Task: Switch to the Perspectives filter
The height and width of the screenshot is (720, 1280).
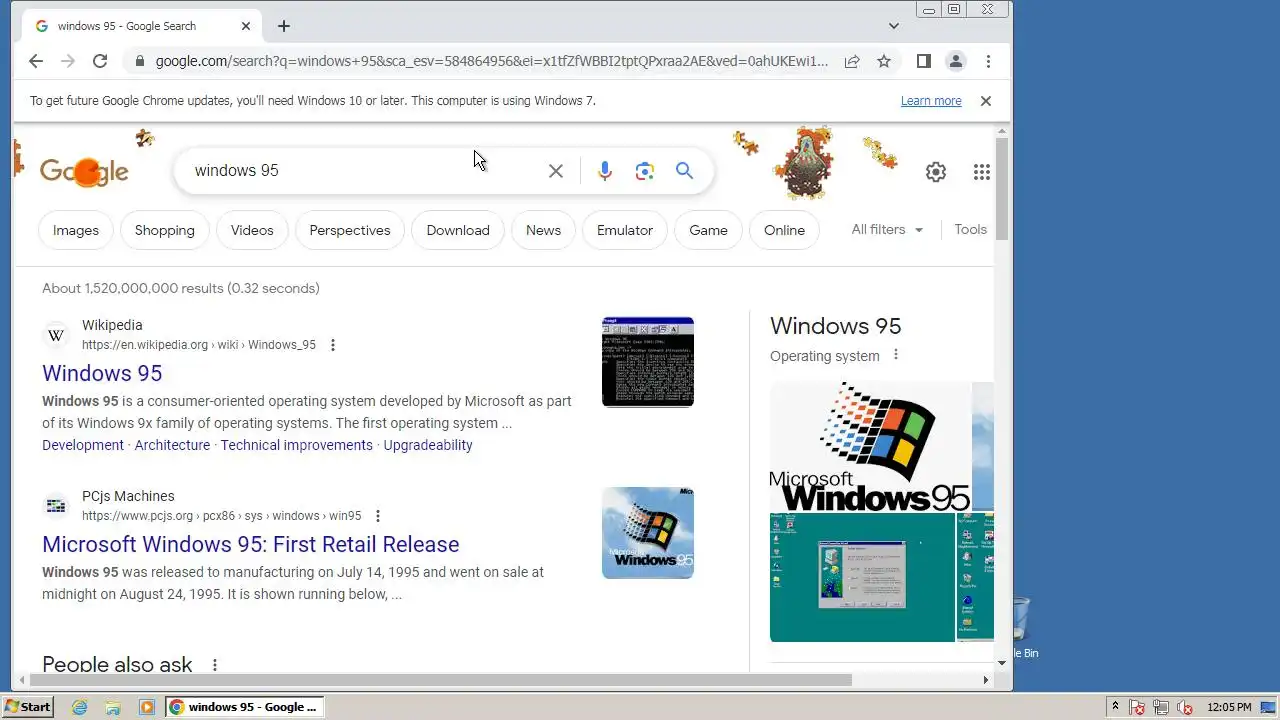Action: 350,230
